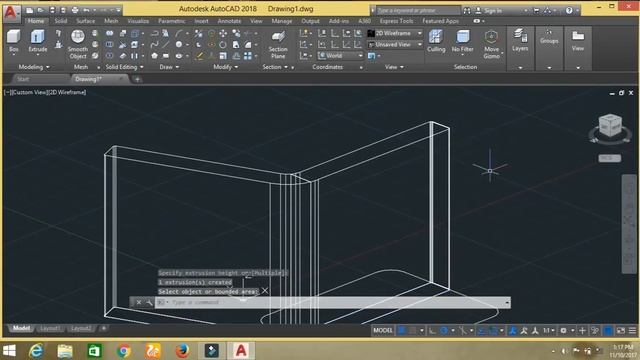
Task: Open the Layers panel button
Action: (x=520, y=40)
